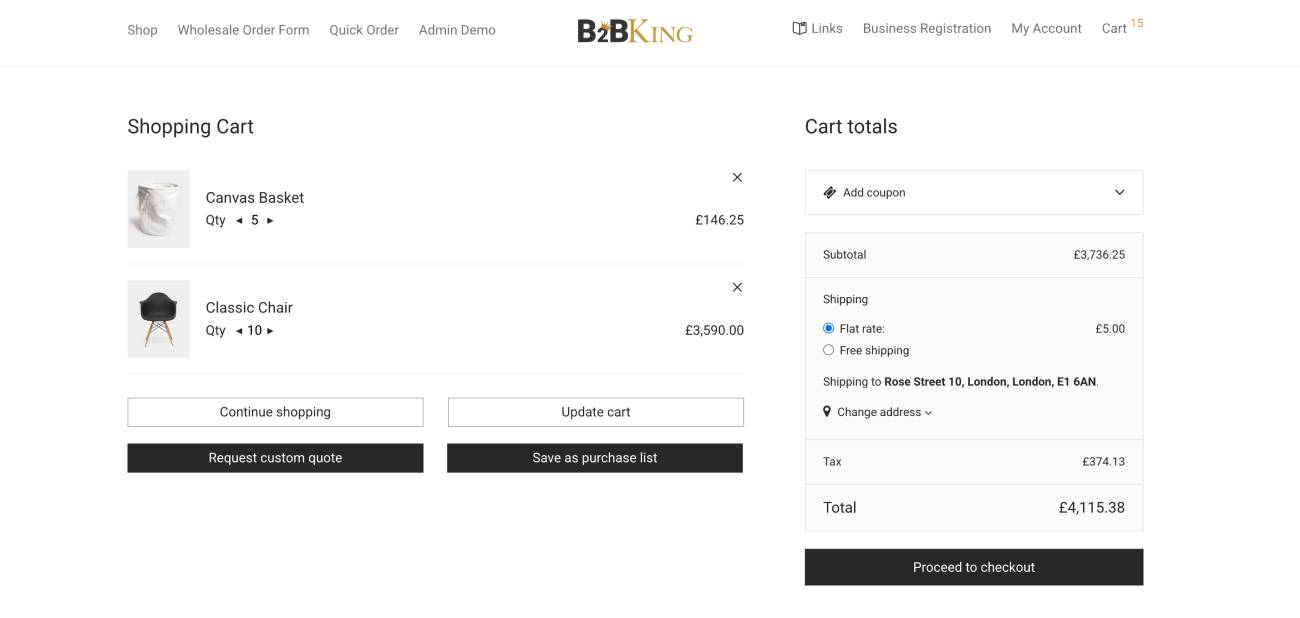This screenshot has height=618, width=1300.
Task: Remove Canvas Basket from cart
Action: click(x=737, y=177)
